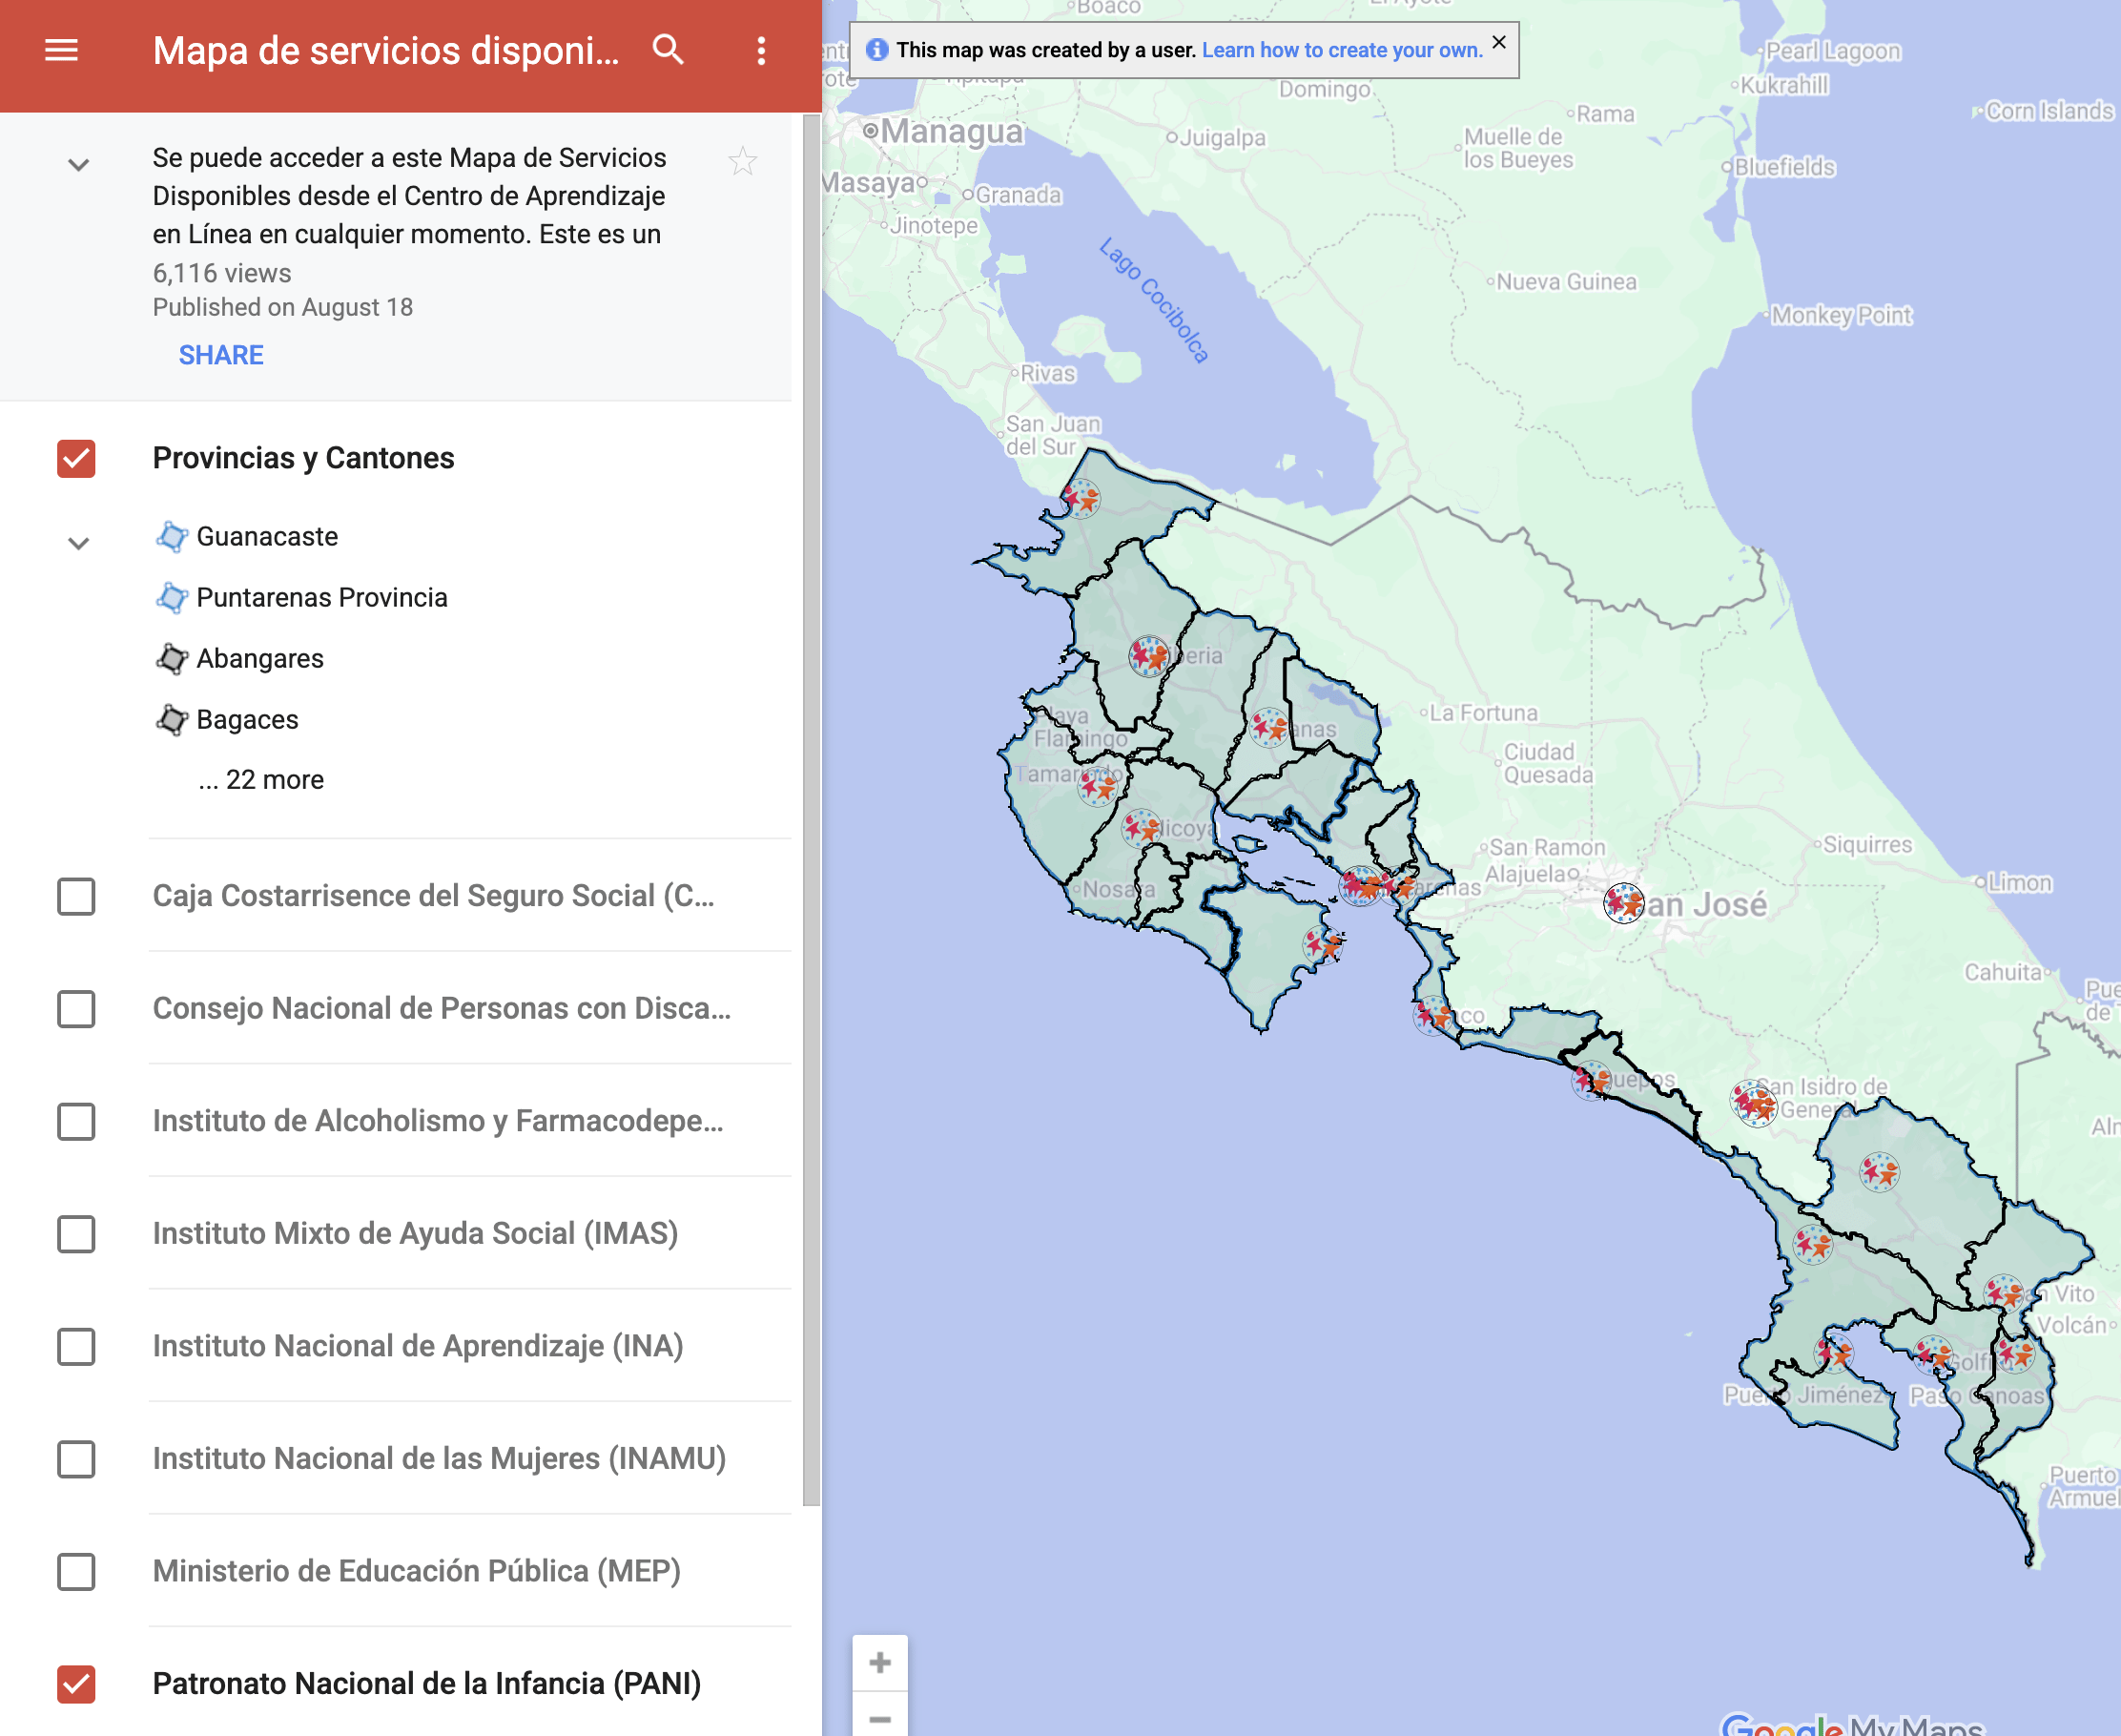Click the search magnifier icon

pyautogui.click(x=668, y=50)
